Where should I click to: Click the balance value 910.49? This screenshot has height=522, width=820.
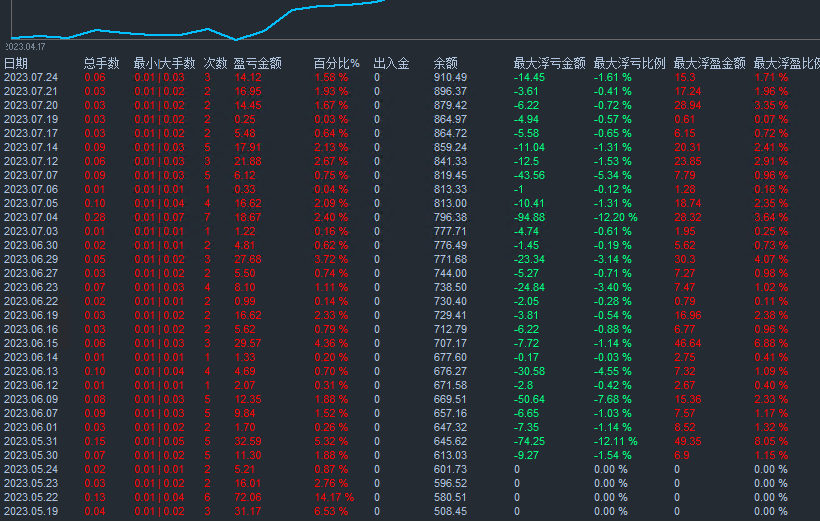[450, 77]
